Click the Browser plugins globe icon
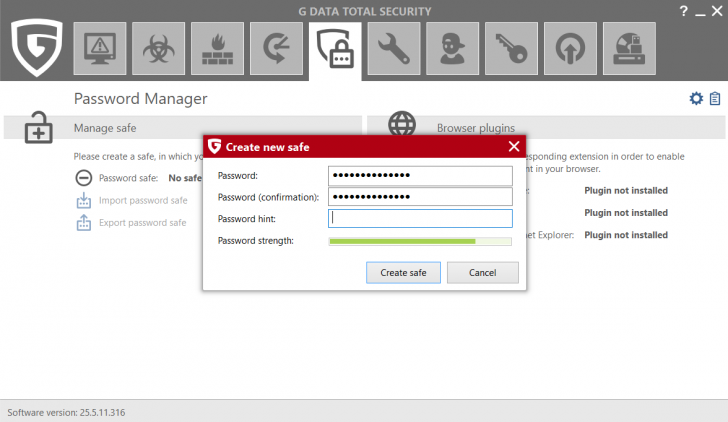Viewport: 728px width, 422px height. coord(402,123)
